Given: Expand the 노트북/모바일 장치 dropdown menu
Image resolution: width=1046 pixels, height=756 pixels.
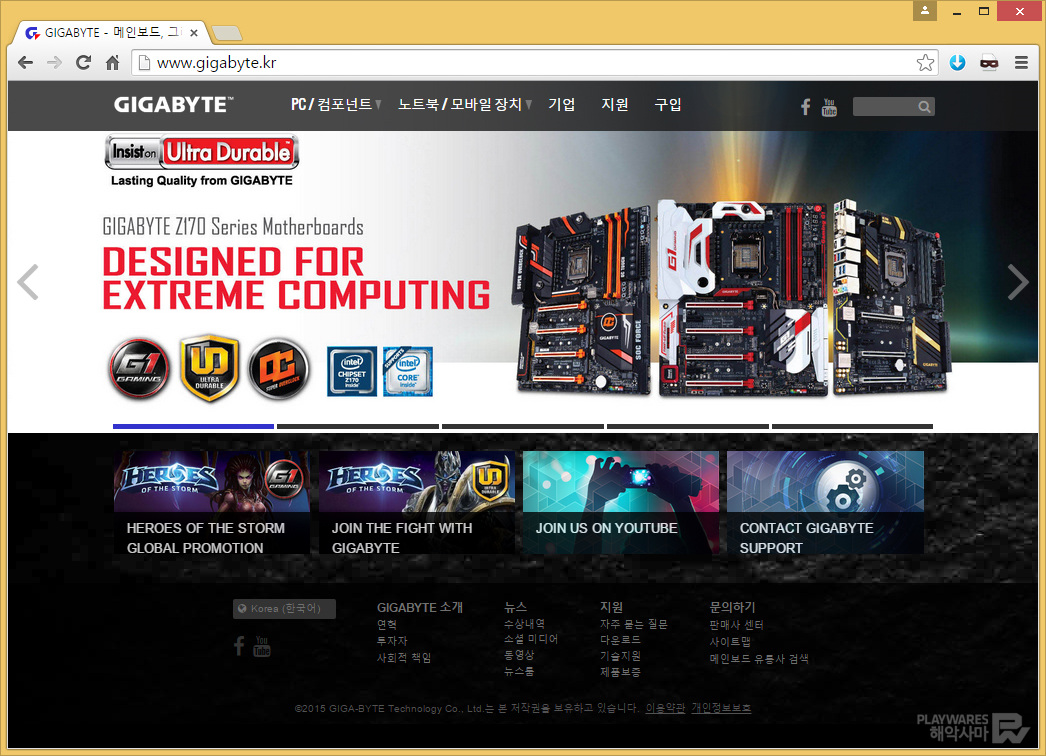Looking at the screenshot, I should pos(464,105).
